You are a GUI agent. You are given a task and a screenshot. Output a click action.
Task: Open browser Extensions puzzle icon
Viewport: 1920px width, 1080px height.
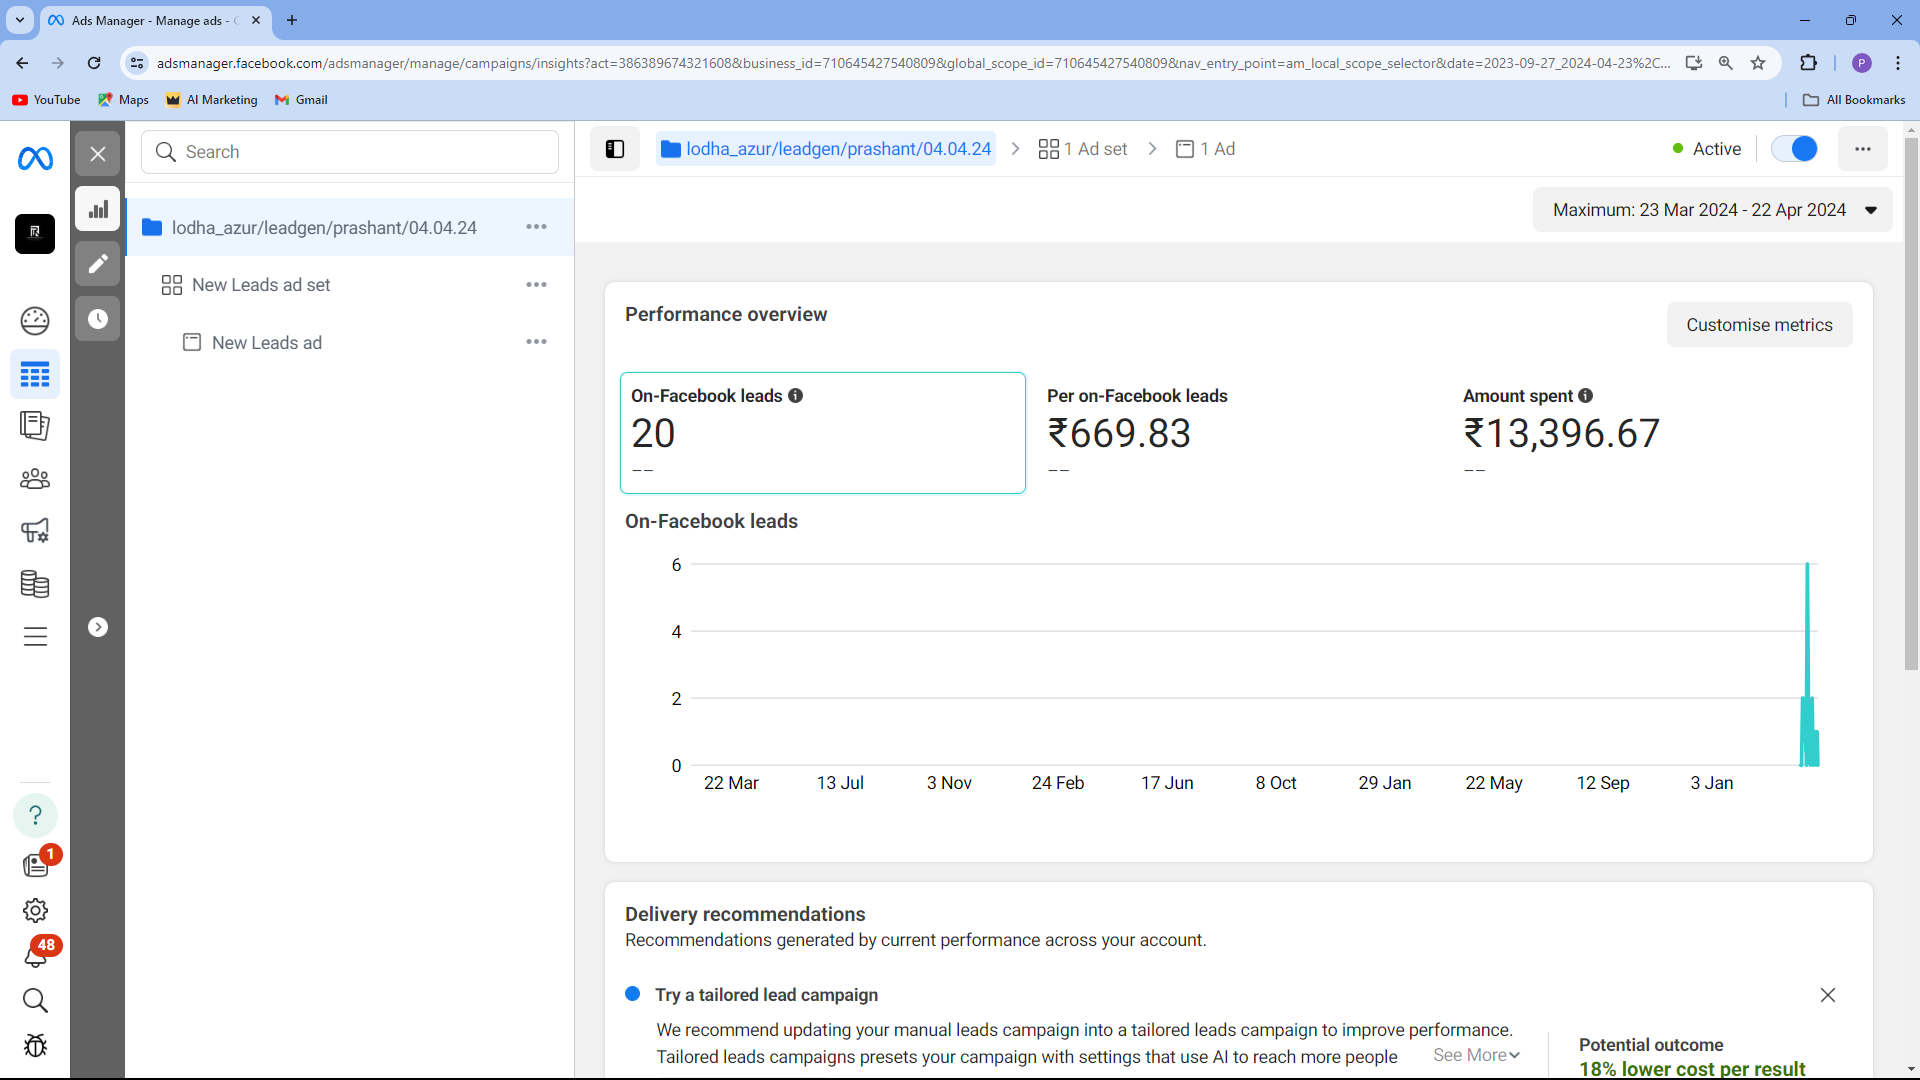[1808, 63]
